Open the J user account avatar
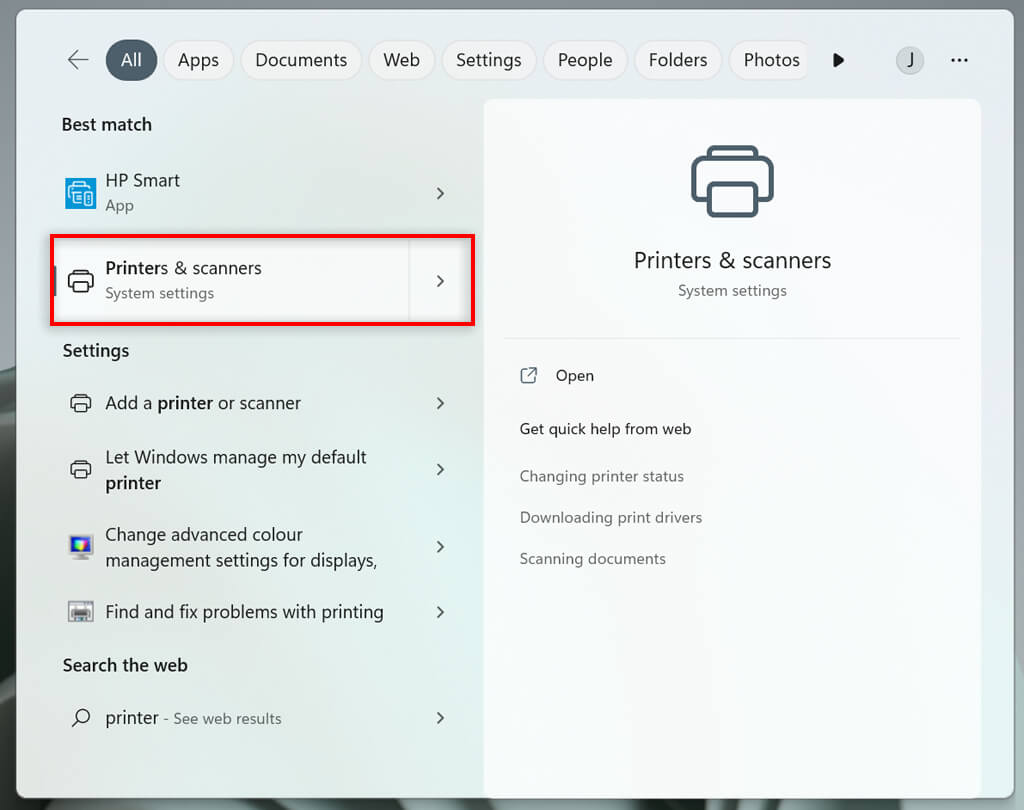The height and width of the screenshot is (810, 1024). pos(910,60)
